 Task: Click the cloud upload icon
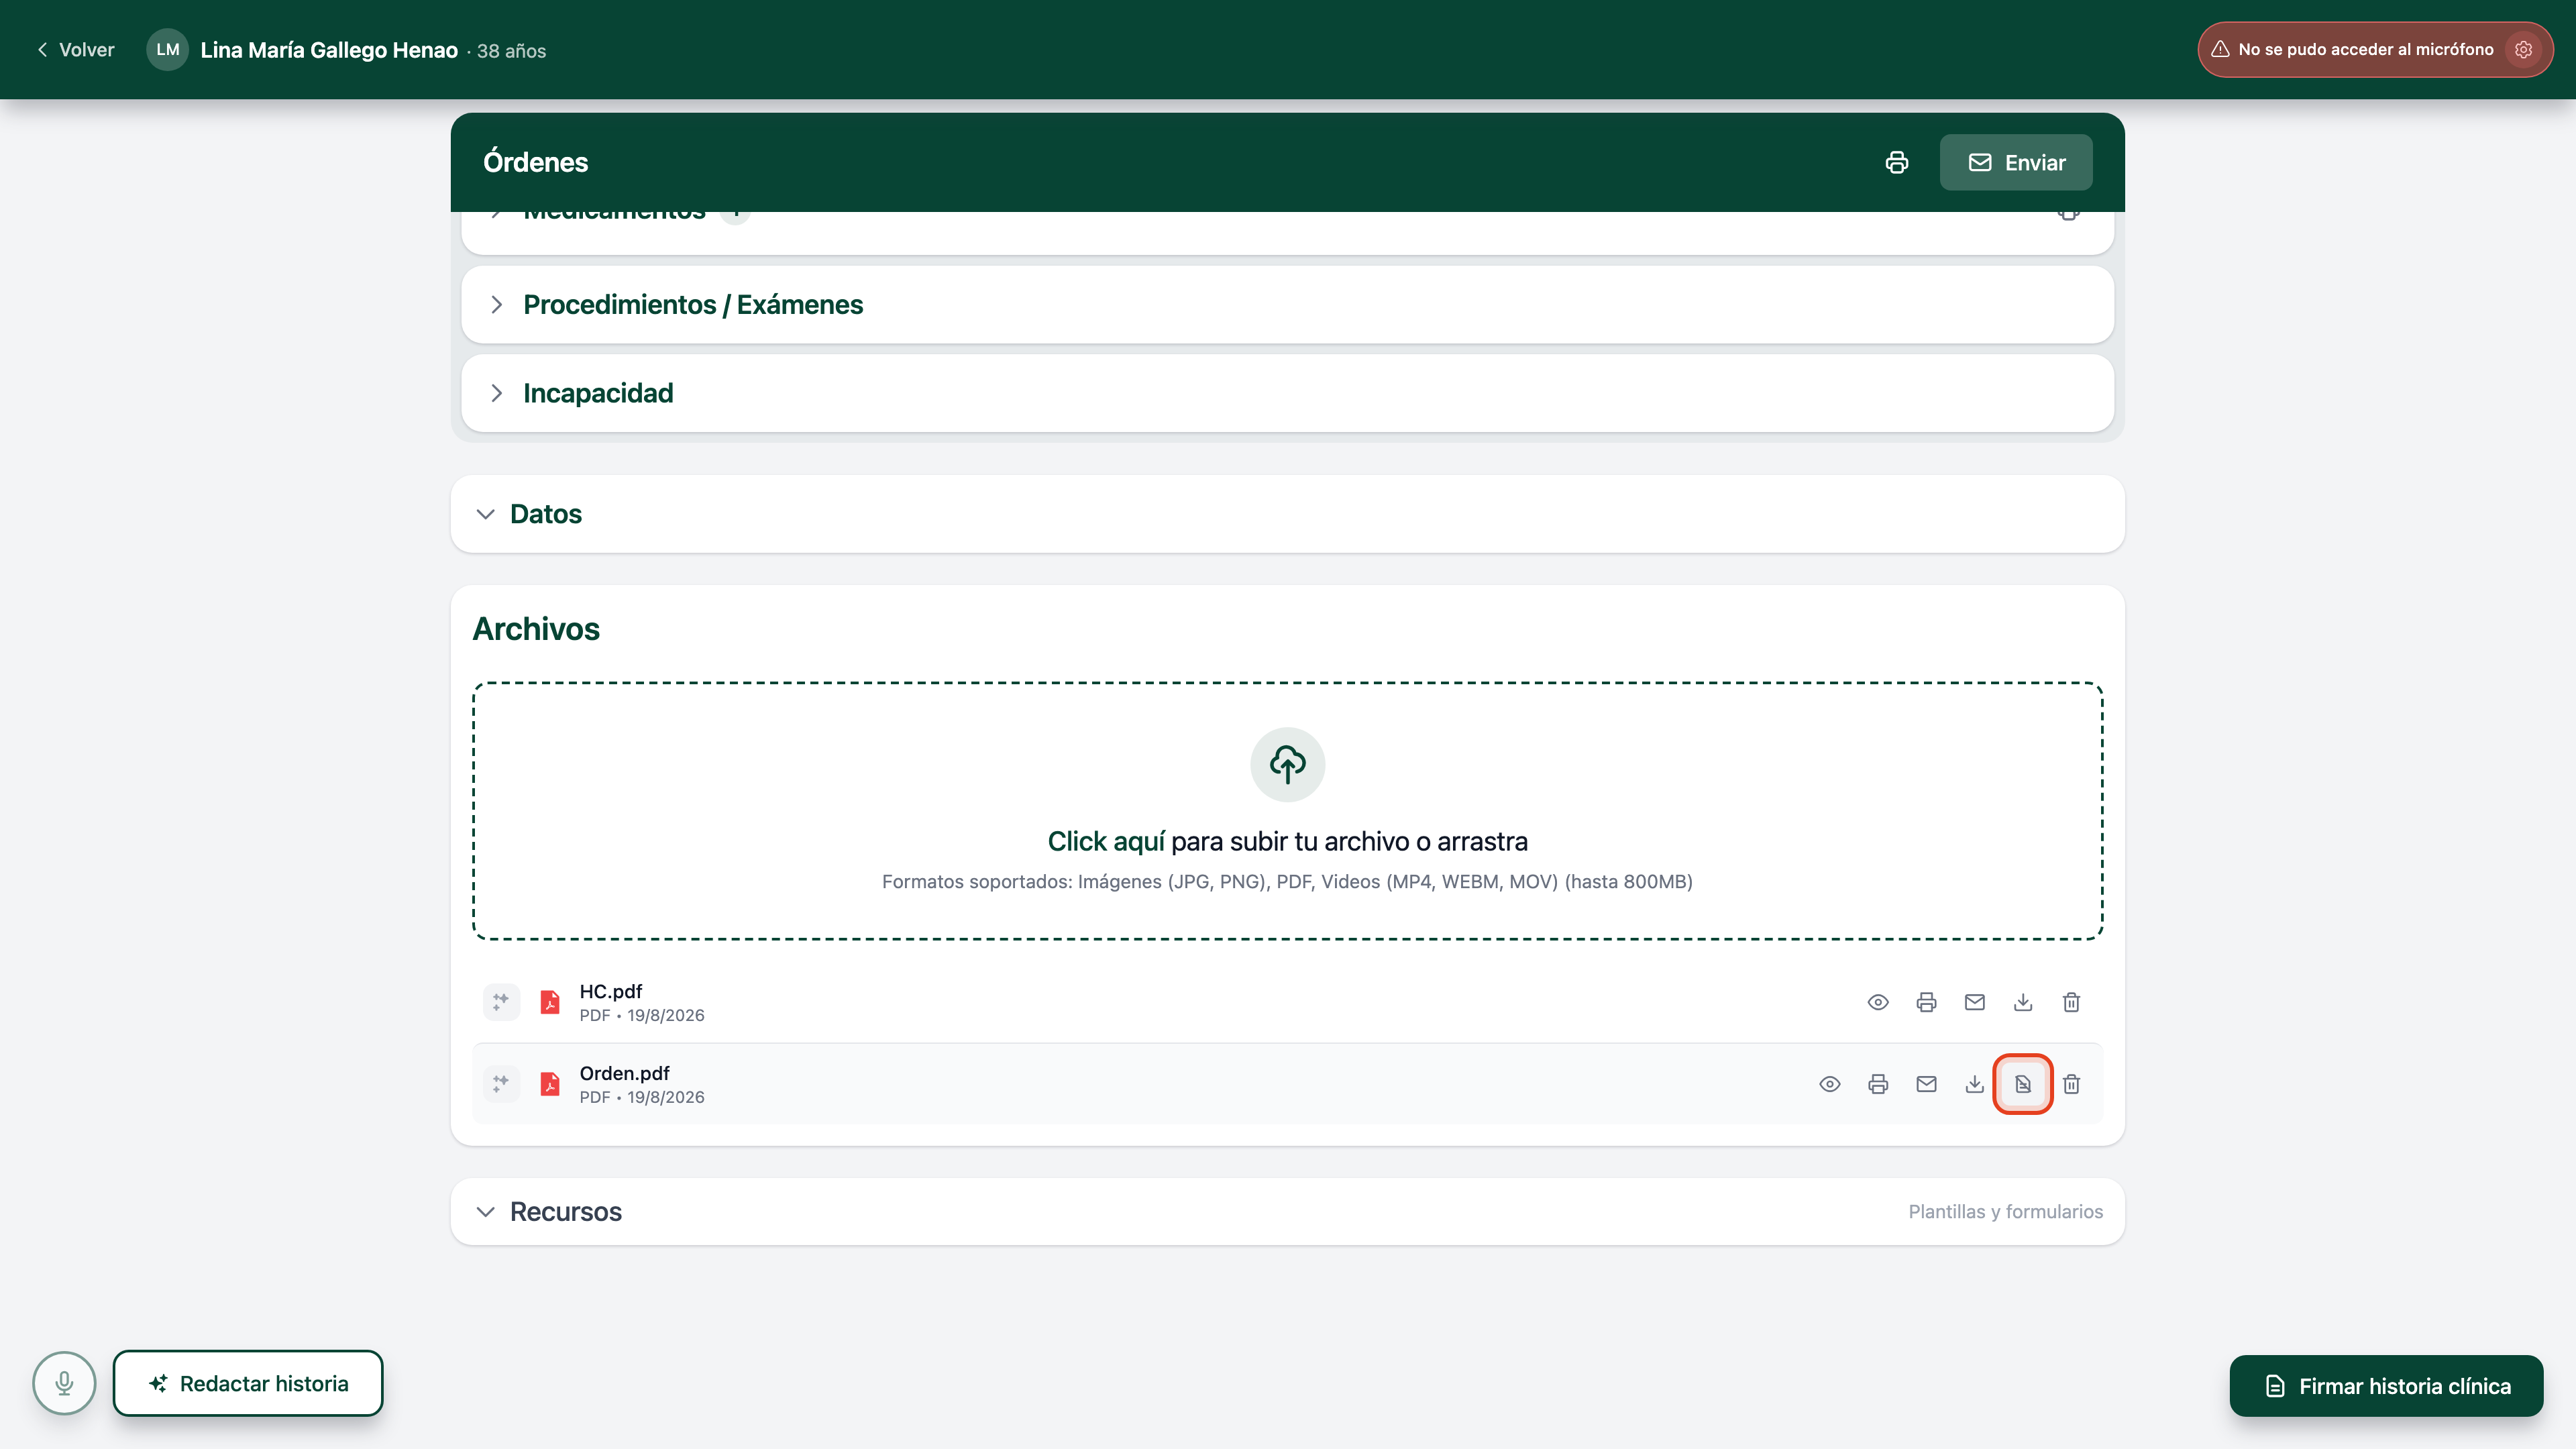(1287, 764)
